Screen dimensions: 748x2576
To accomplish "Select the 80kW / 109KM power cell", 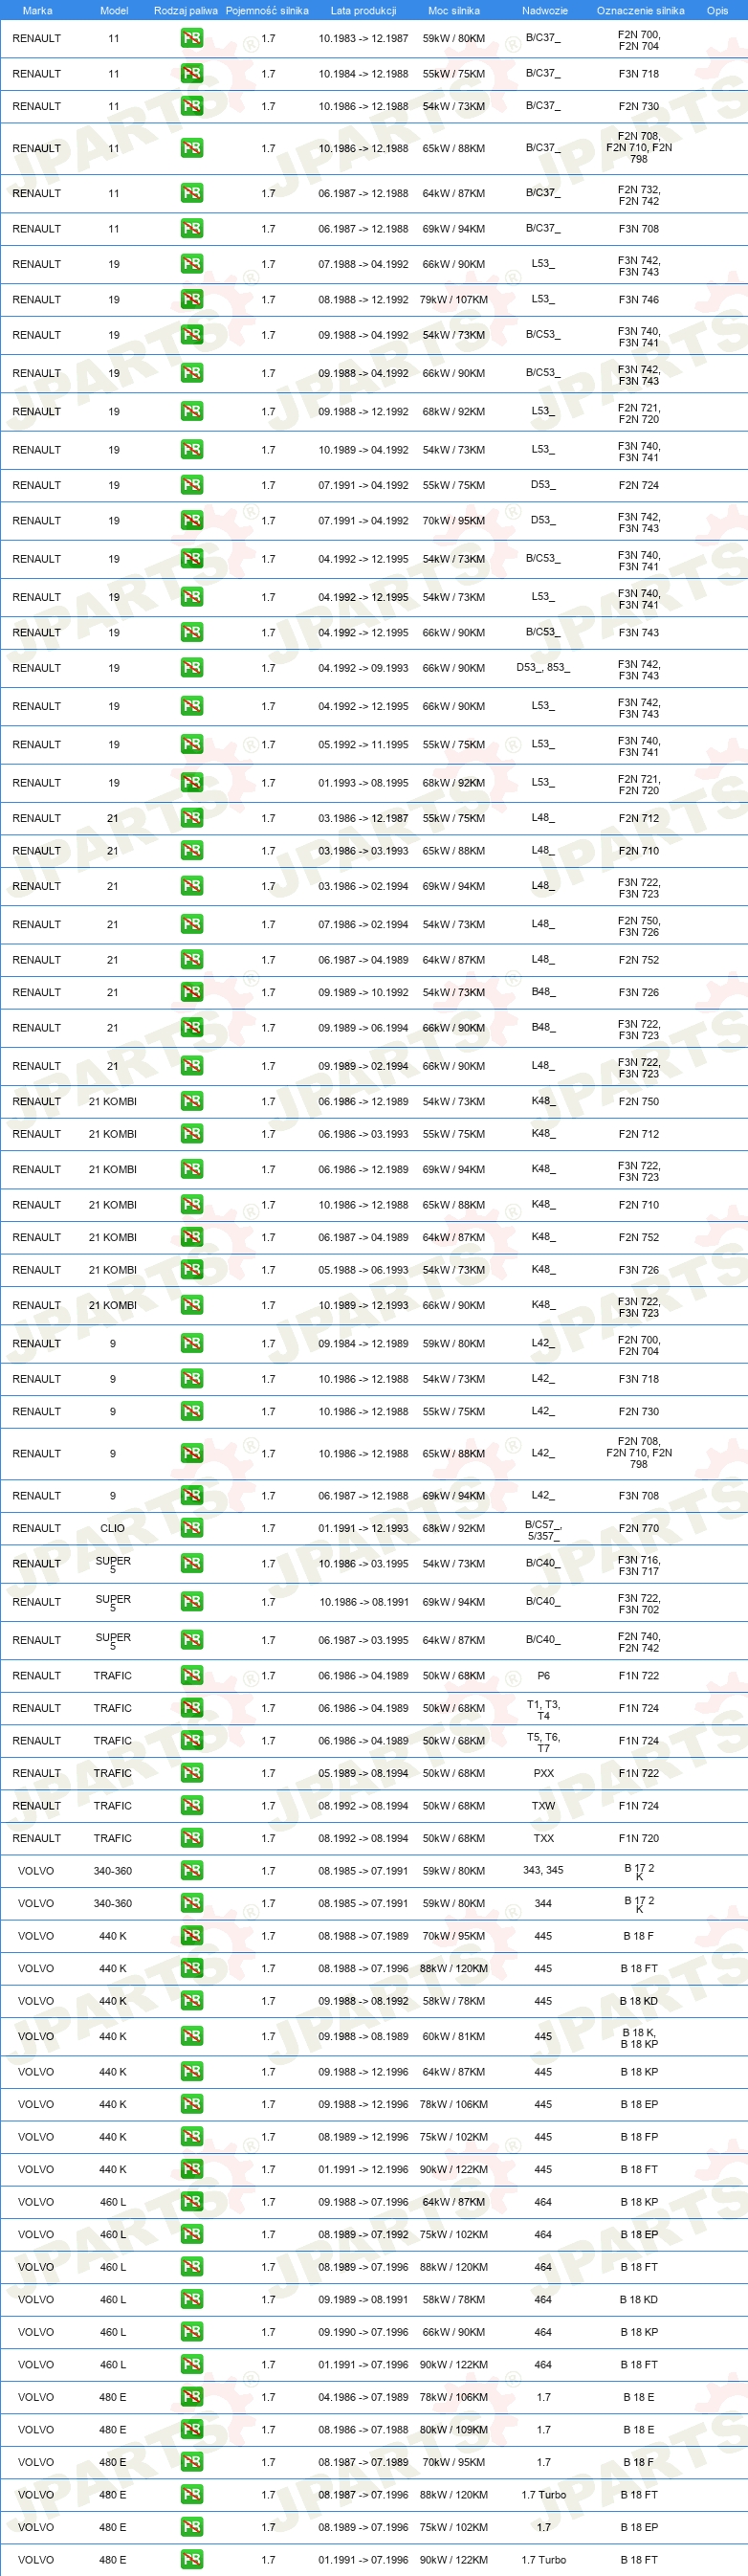I will click(x=454, y=2430).
